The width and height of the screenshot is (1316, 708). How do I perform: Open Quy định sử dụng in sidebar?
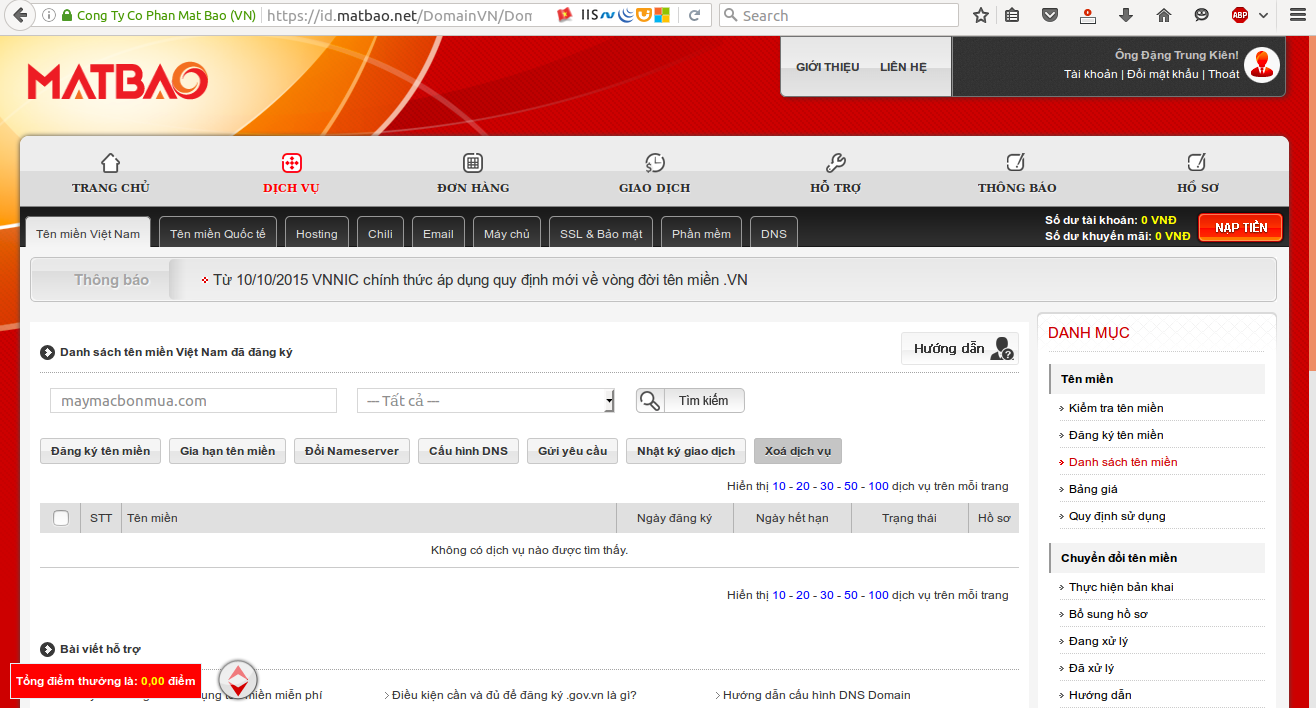point(1117,516)
